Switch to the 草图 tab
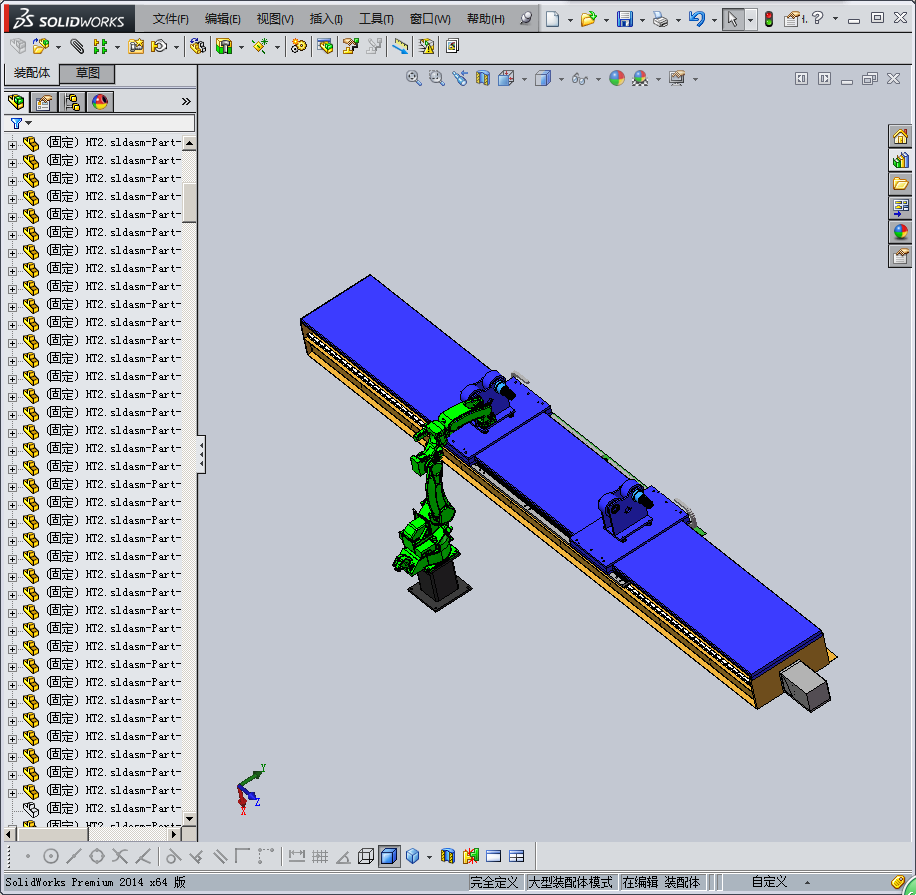Viewport: 916px width, 895px height. click(x=88, y=73)
